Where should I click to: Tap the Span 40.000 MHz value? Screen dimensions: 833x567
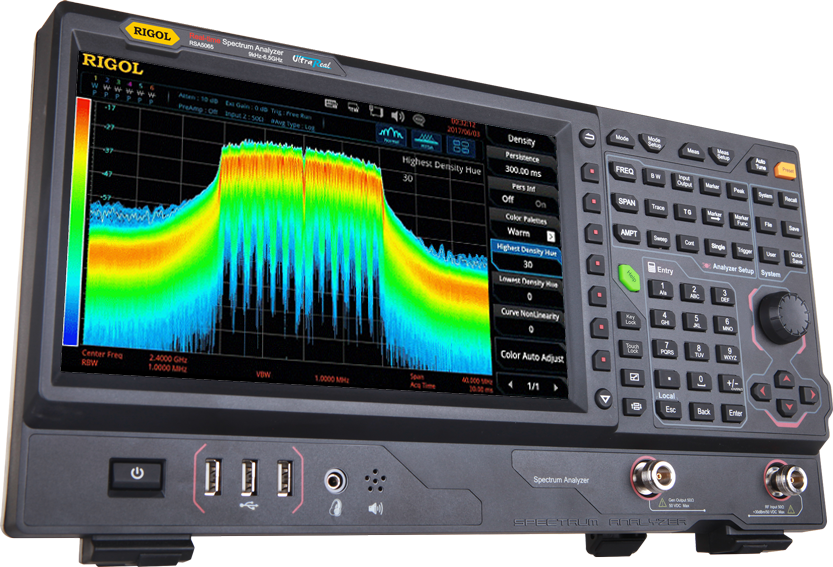coord(478,381)
